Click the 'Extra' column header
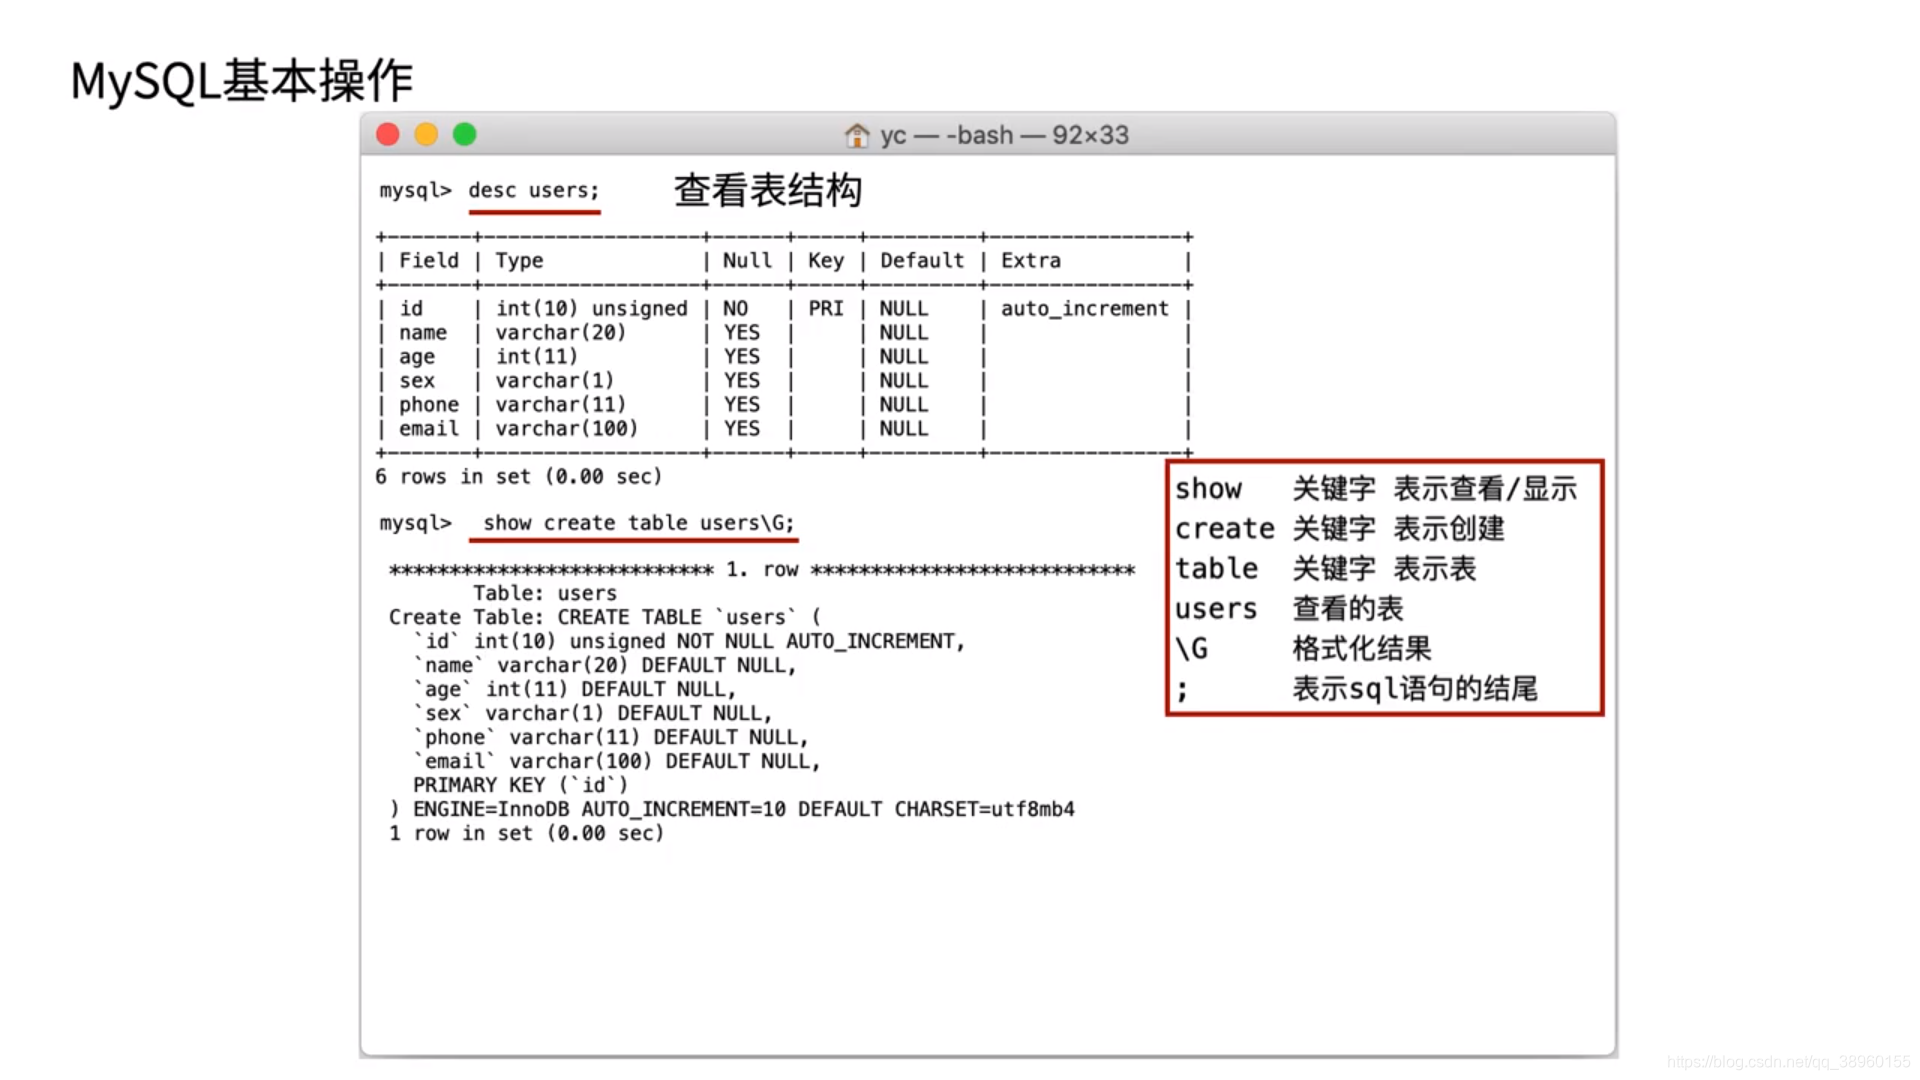 pyautogui.click(x=1030, y=260)
